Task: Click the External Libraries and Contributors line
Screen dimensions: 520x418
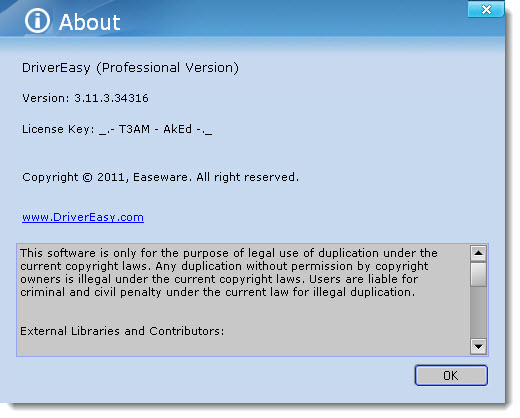Action: point(122,331)
